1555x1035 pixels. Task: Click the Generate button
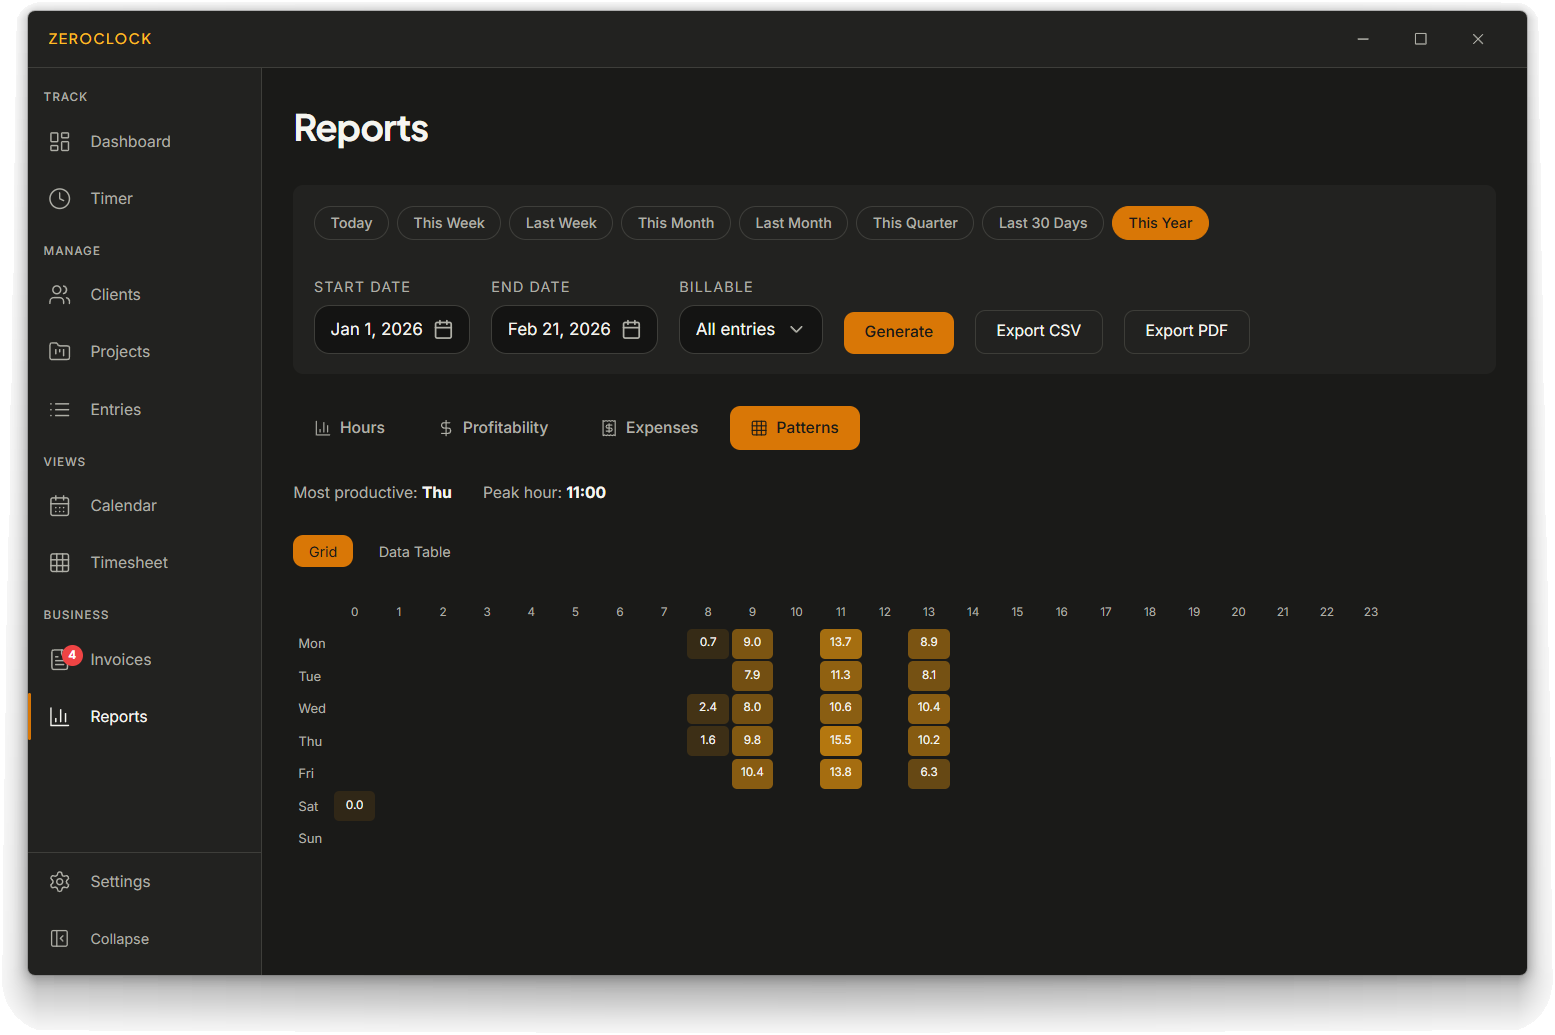click(898, 332)
